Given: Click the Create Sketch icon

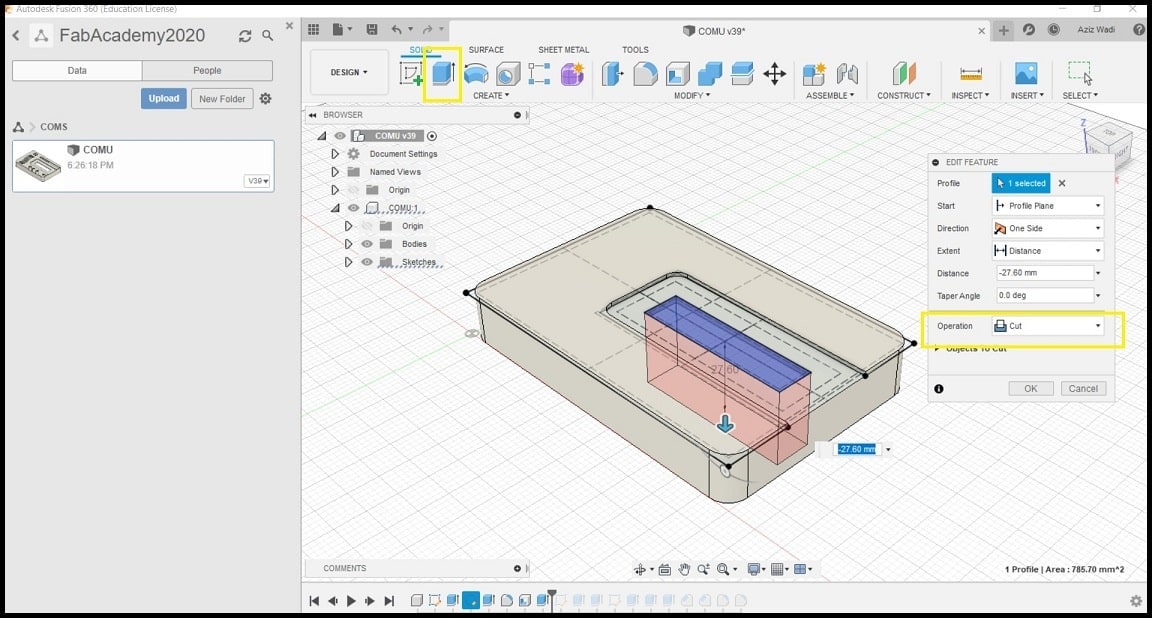Looking at the screenshot, I should click(411, 74).
